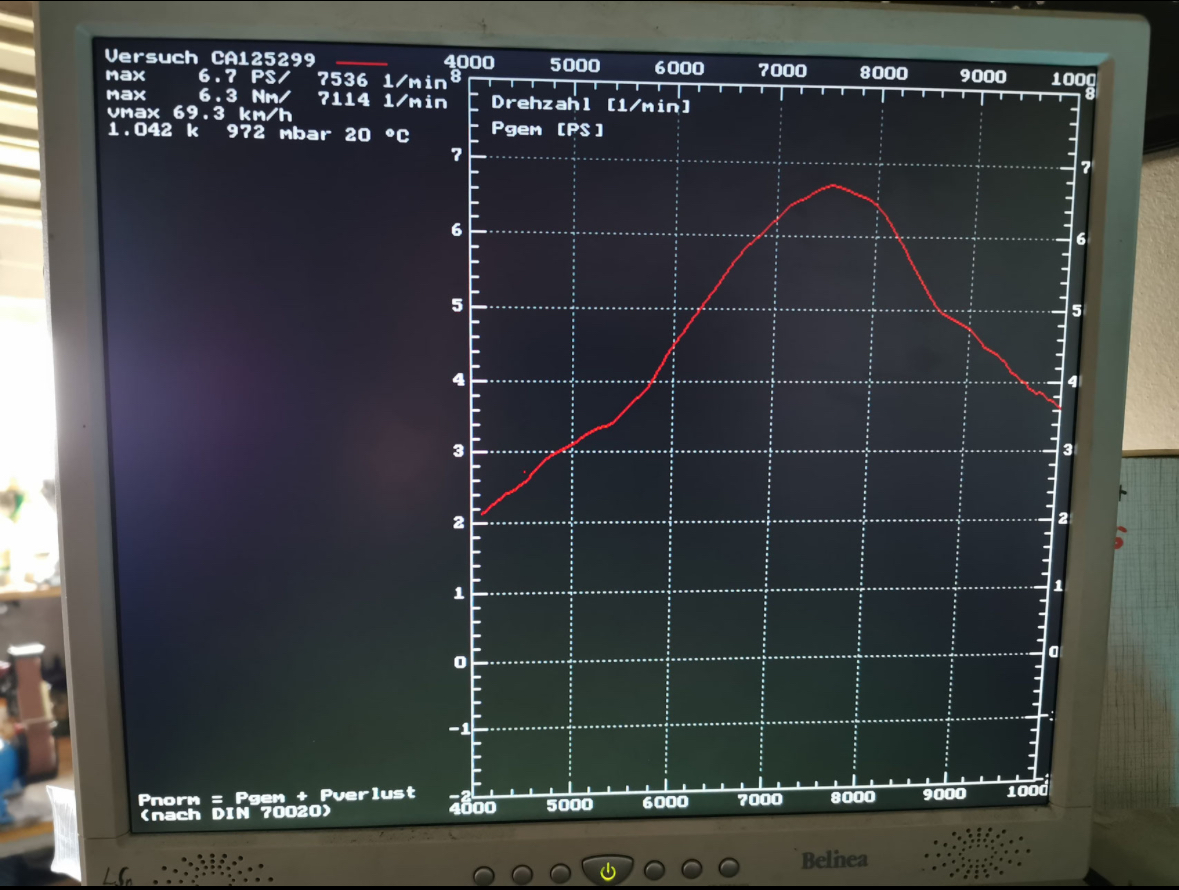Select the 7114 1/min peak torque speed
The image size is (1179, 890).
coord(381,100)
